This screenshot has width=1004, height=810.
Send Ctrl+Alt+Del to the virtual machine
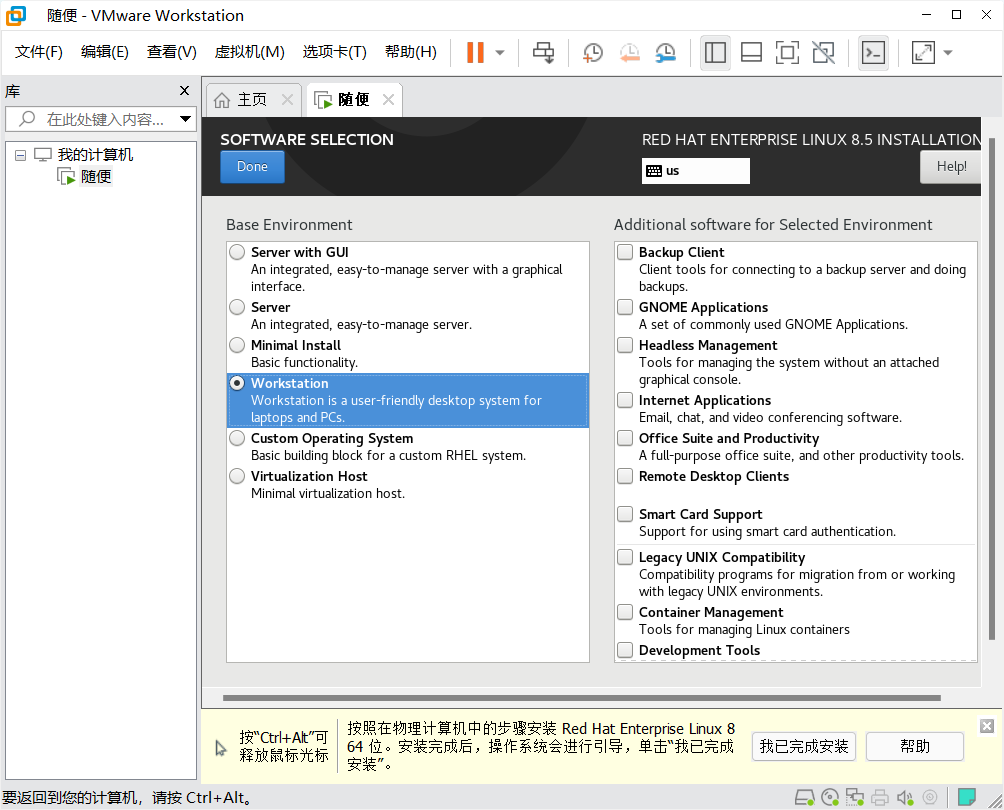coord(544,53)
